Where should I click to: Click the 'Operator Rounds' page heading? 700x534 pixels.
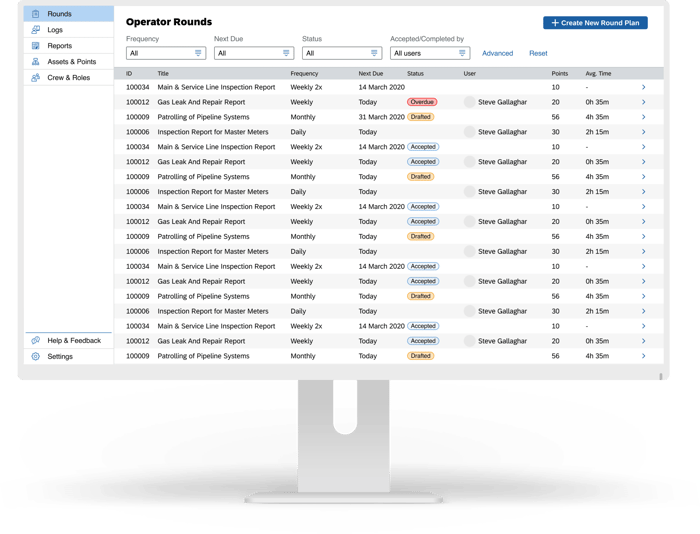coord(169,22)
